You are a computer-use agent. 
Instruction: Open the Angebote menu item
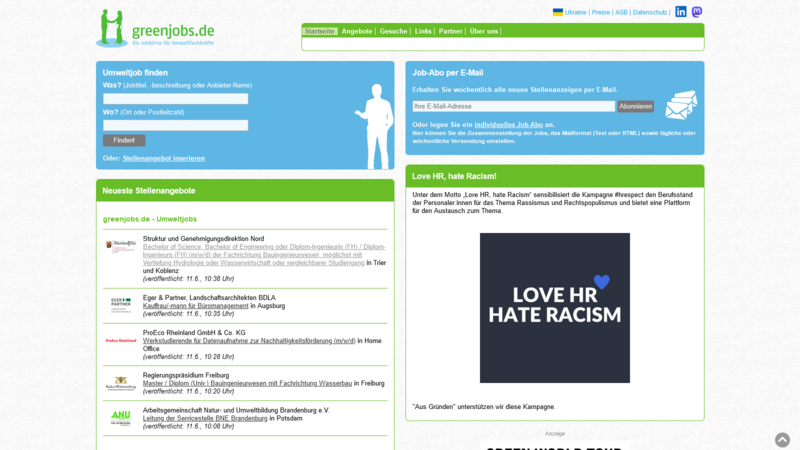click(x=357, y=31)
